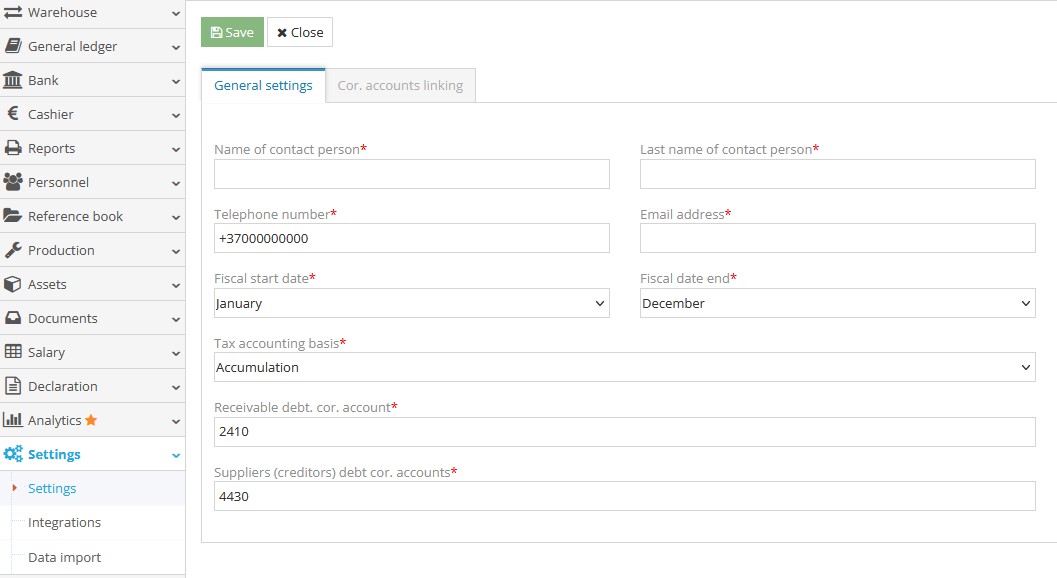The height and width of the screenshot is (578, 1057).
Task: Click the Analytics chart icon
Action: point(13,420)
